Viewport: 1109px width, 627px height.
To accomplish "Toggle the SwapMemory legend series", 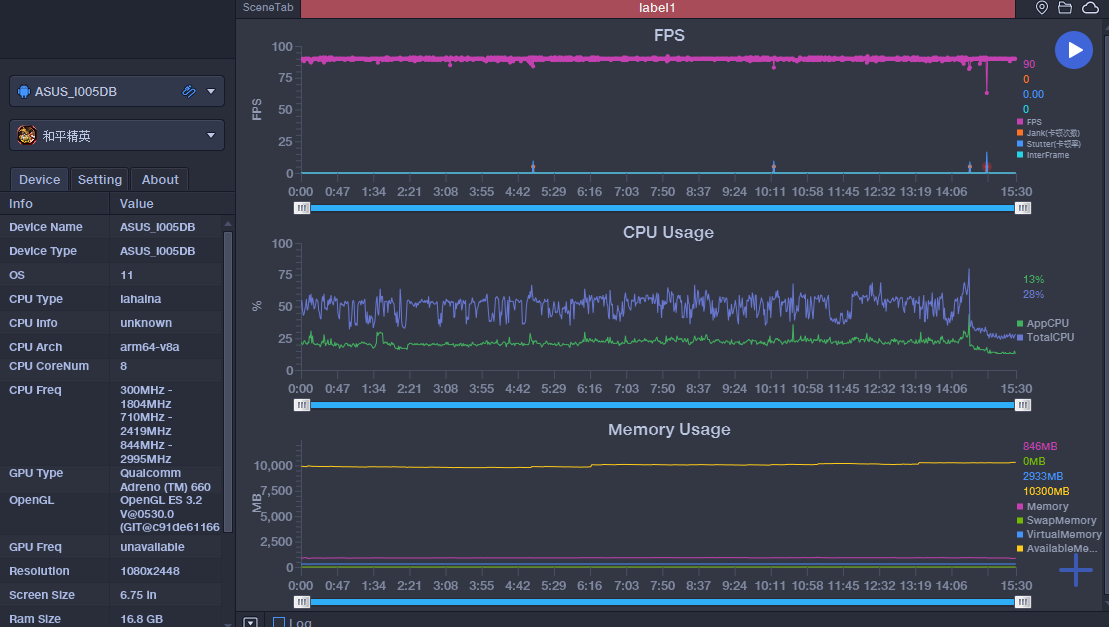I will 1057,520.
